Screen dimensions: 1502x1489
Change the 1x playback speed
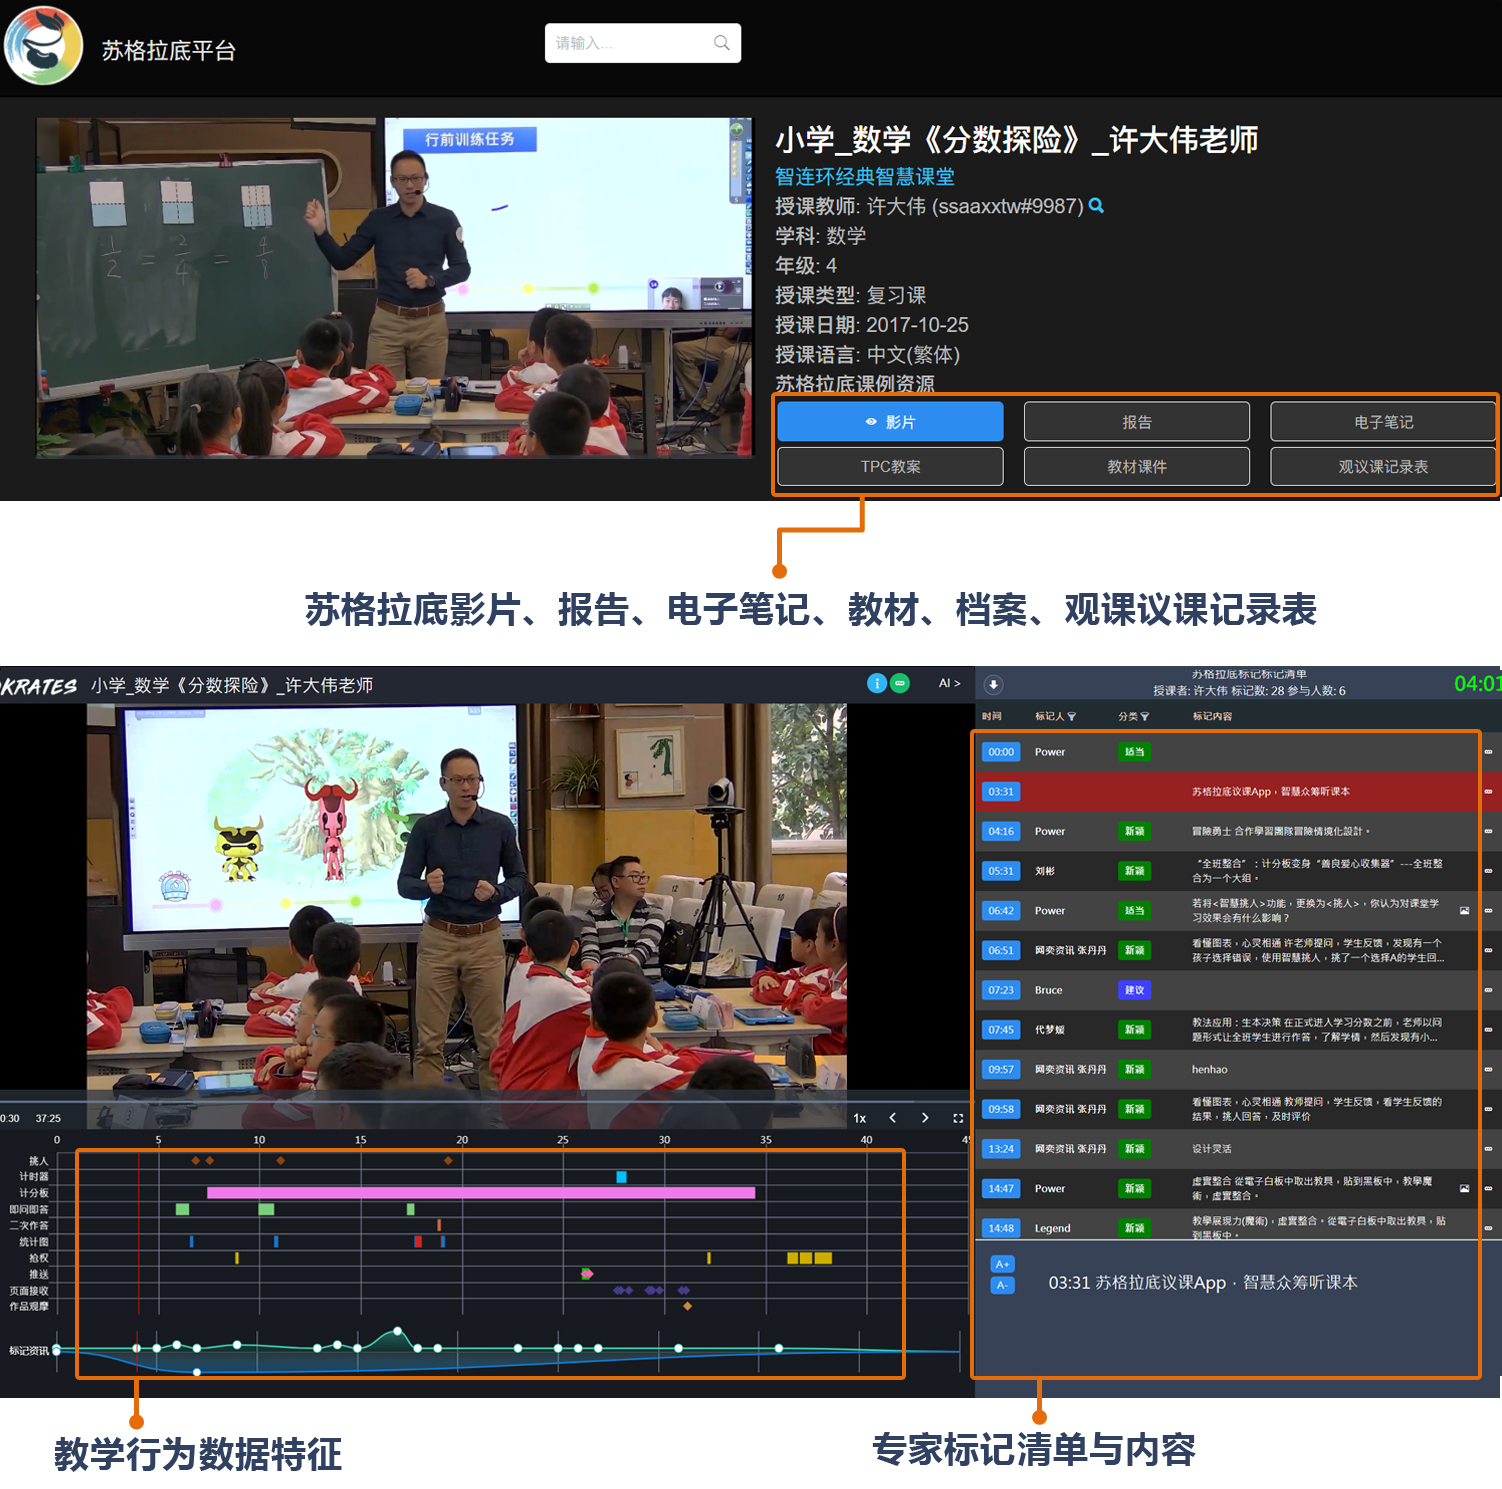860,1118
